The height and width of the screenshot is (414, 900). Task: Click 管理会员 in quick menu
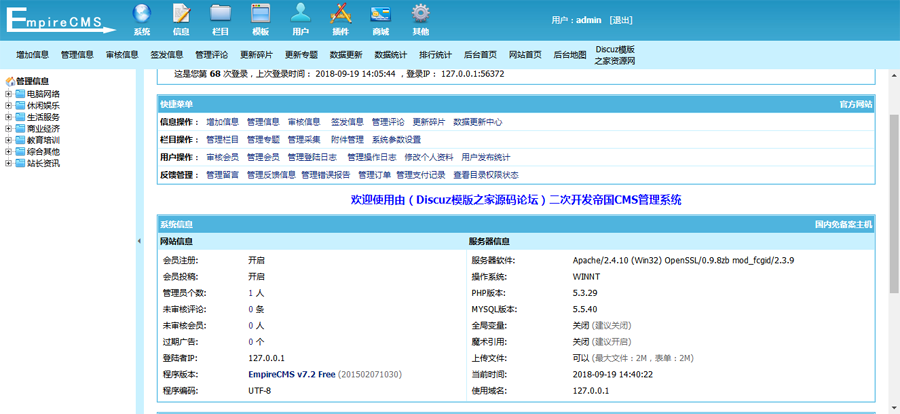tap(263, 157)
